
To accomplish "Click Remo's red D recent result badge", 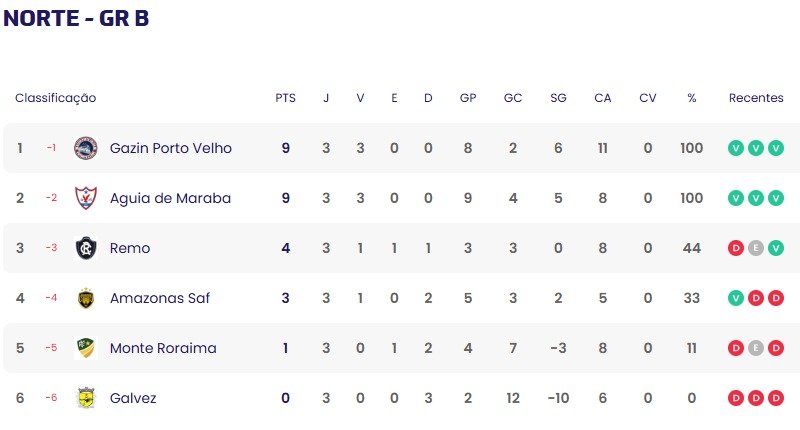I will [x=736, y=248].
